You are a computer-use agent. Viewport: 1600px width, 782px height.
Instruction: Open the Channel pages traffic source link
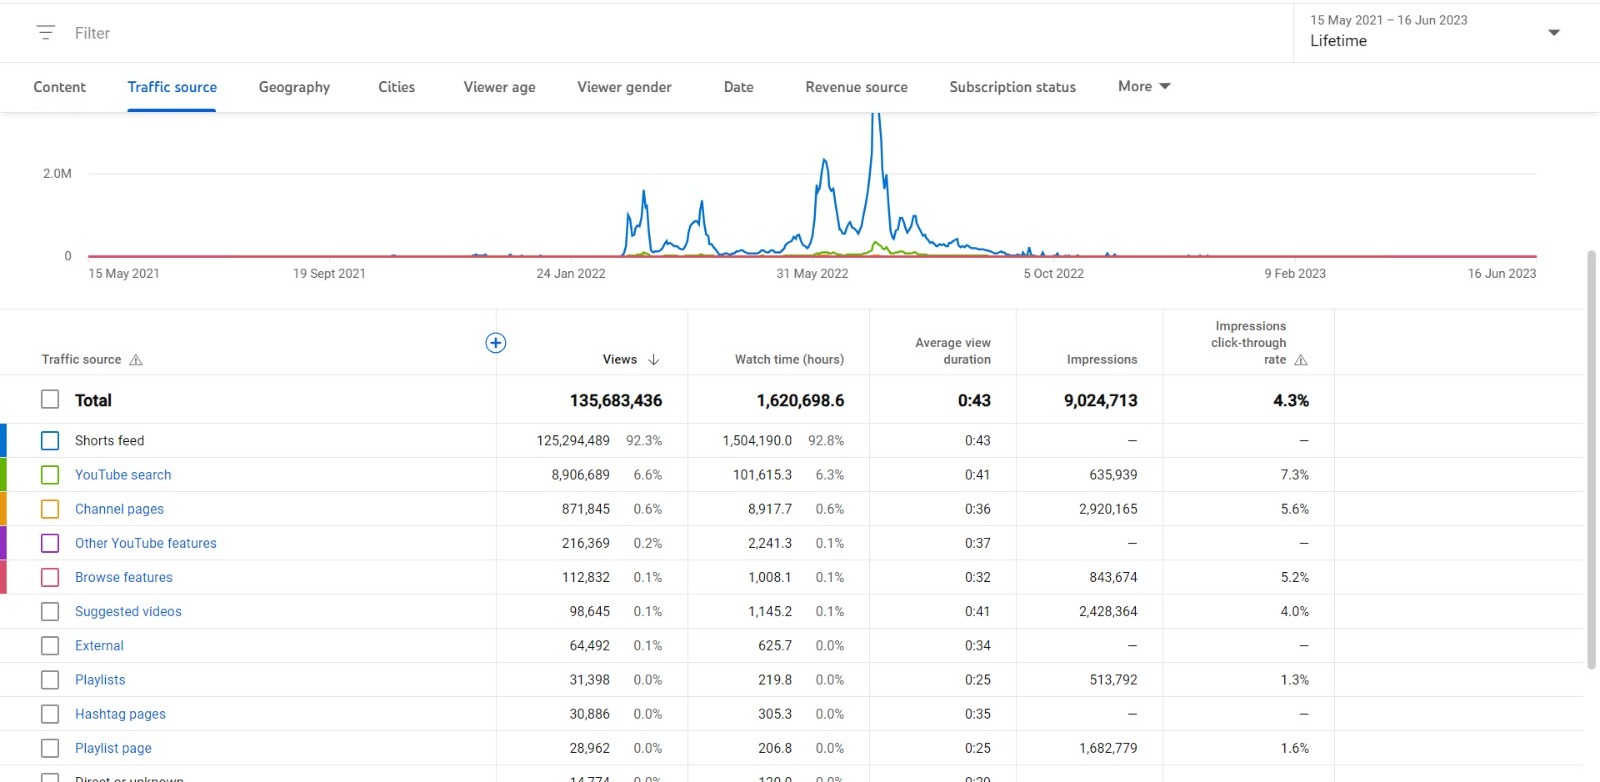119,509
